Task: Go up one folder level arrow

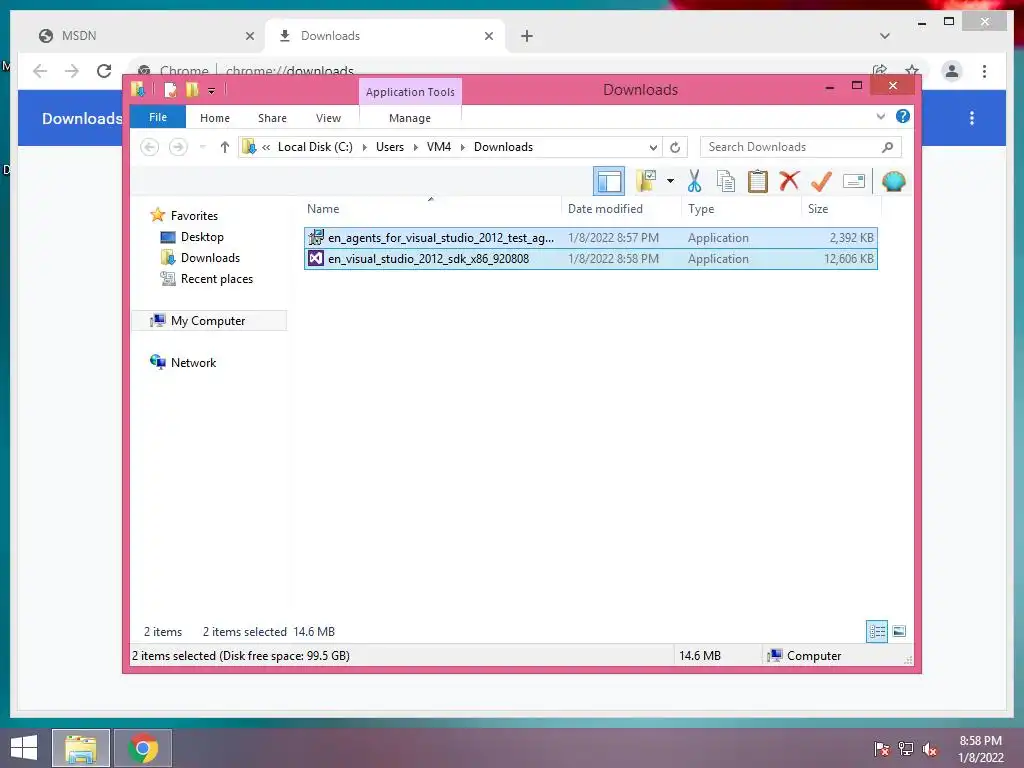Action: tap(225, 147)
